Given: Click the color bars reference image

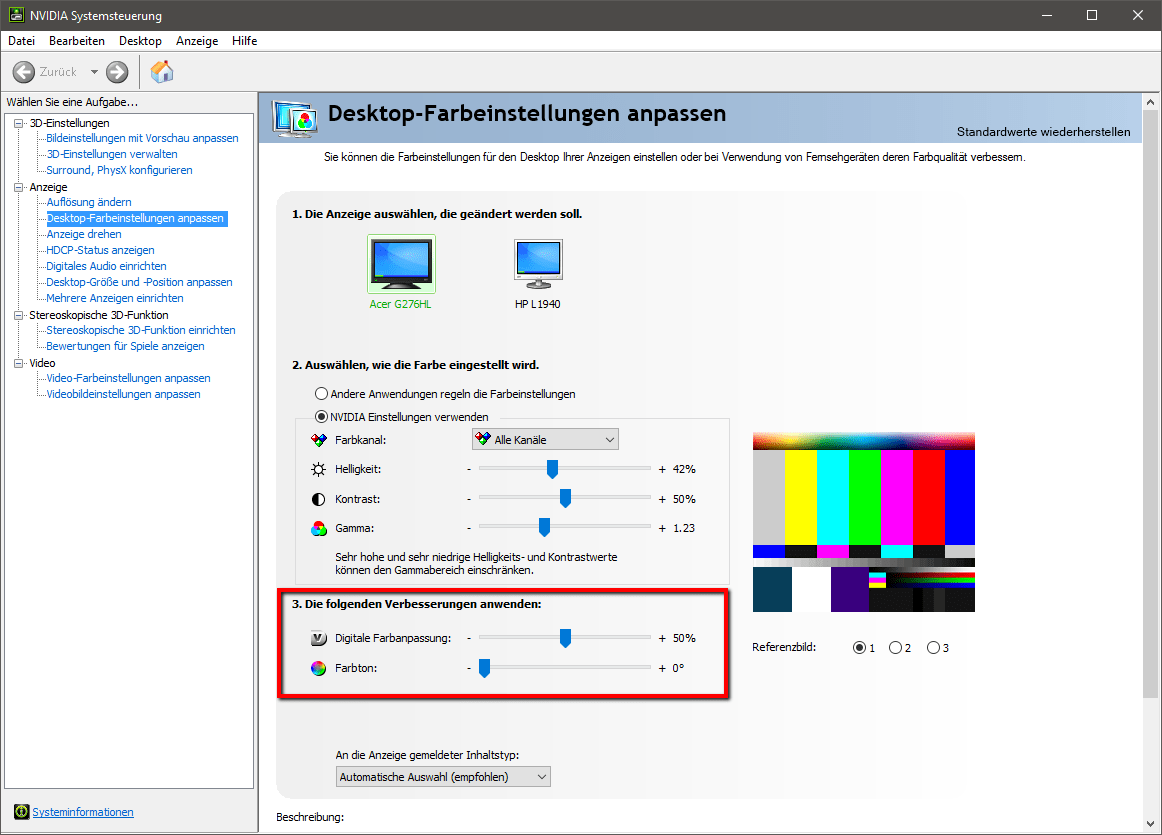Looking at the screenshot, I should pyautogui.click(x=863, y=522).
